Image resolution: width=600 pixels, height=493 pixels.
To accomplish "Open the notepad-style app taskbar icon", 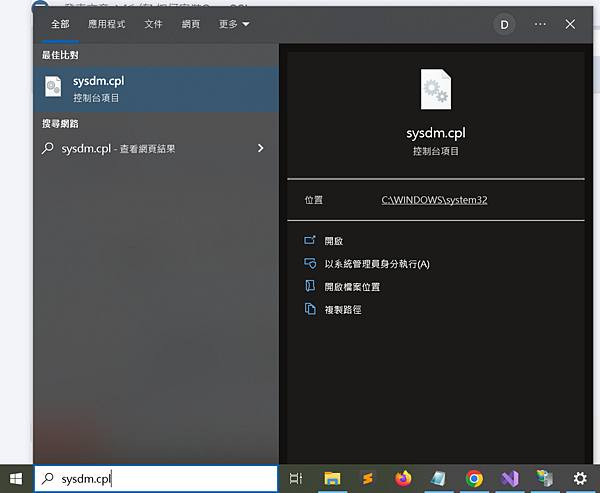I will 439,478.
